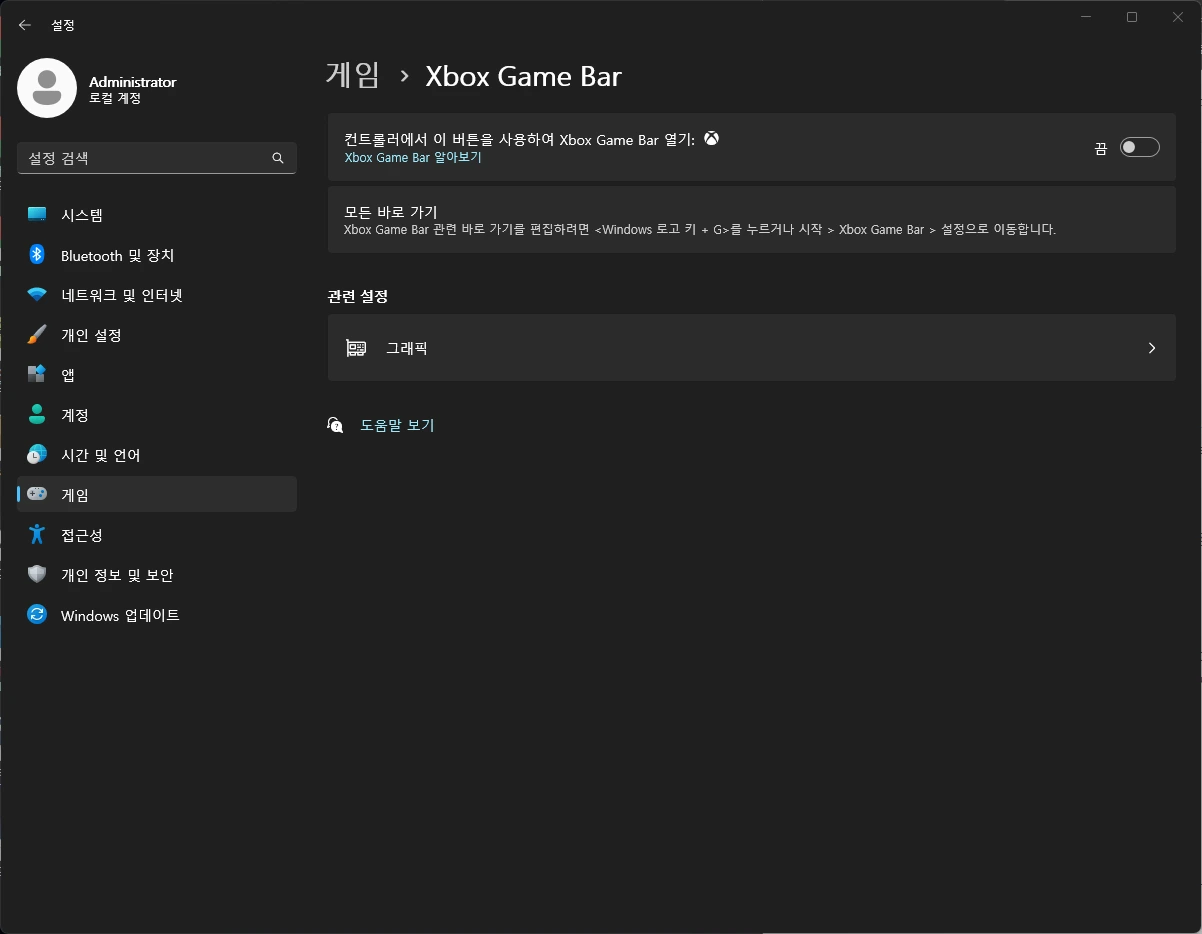The height and width of the screenshot is (934, 1202).
Task: Open Windows 업데이트 page
Action: pos(157,615)
